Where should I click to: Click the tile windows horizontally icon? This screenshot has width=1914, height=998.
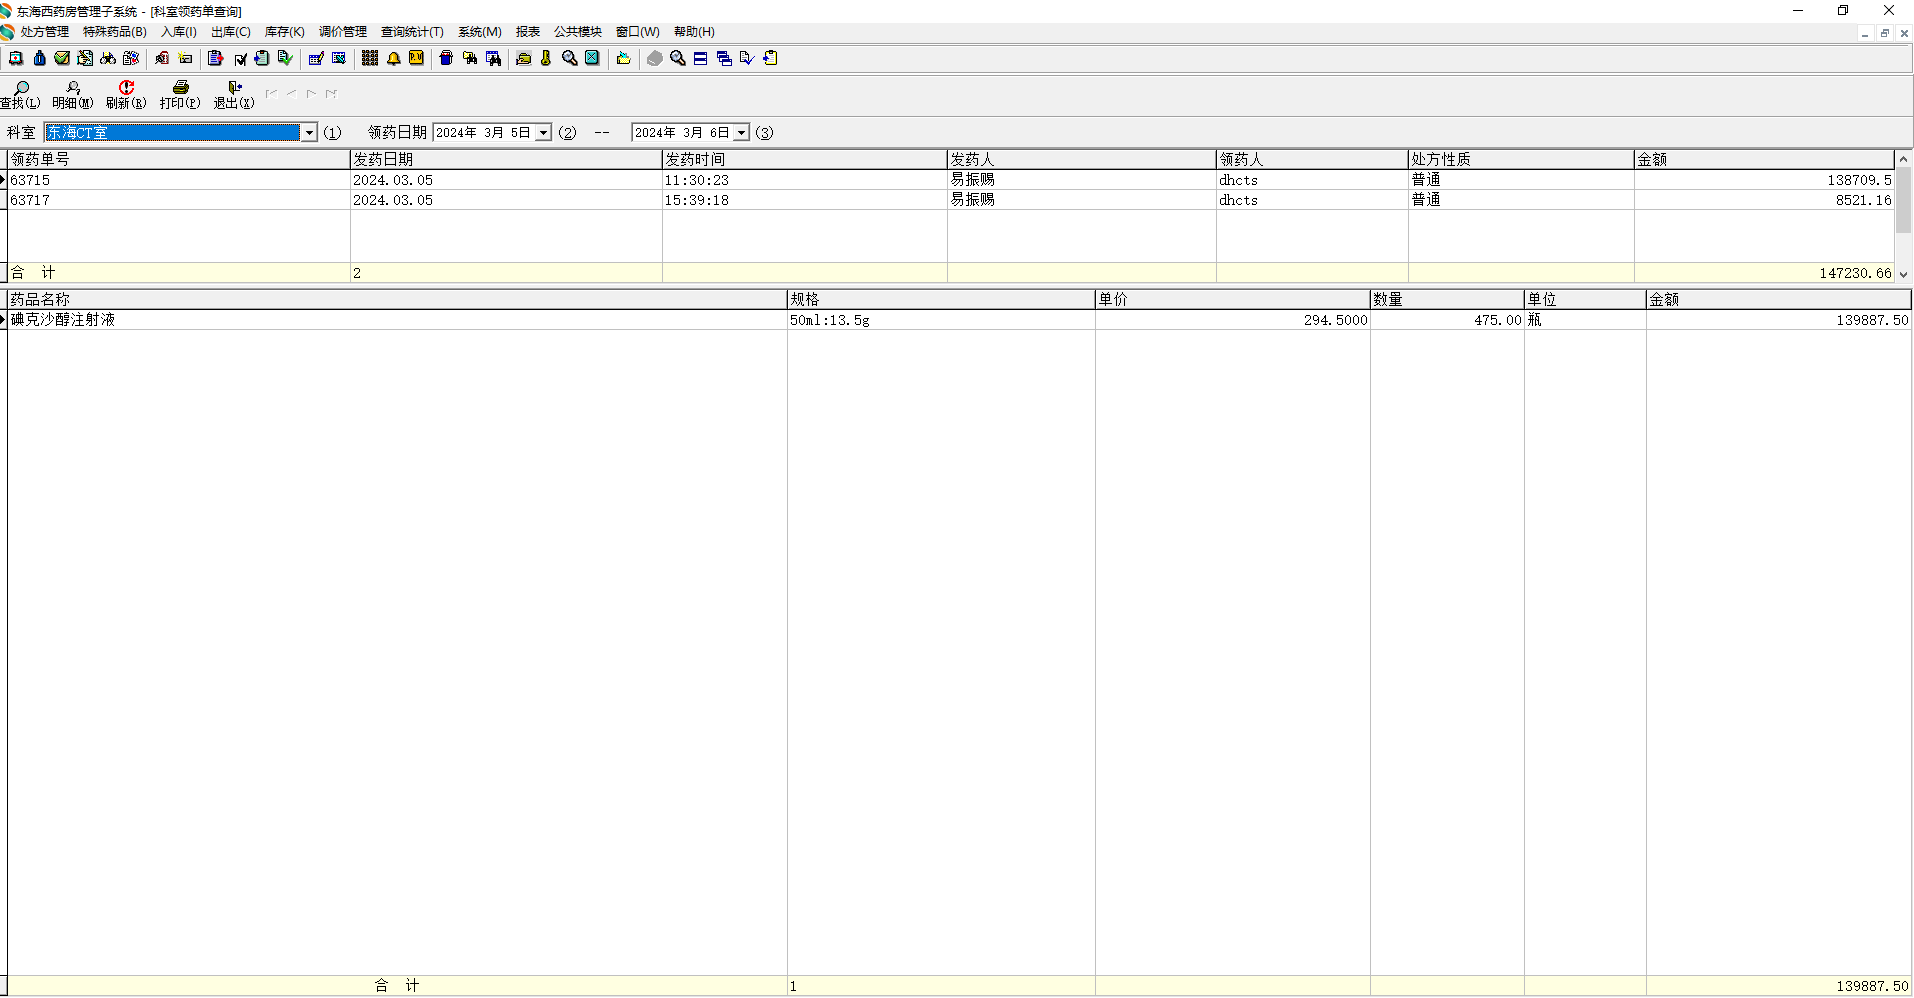click(x=701, y=59)
